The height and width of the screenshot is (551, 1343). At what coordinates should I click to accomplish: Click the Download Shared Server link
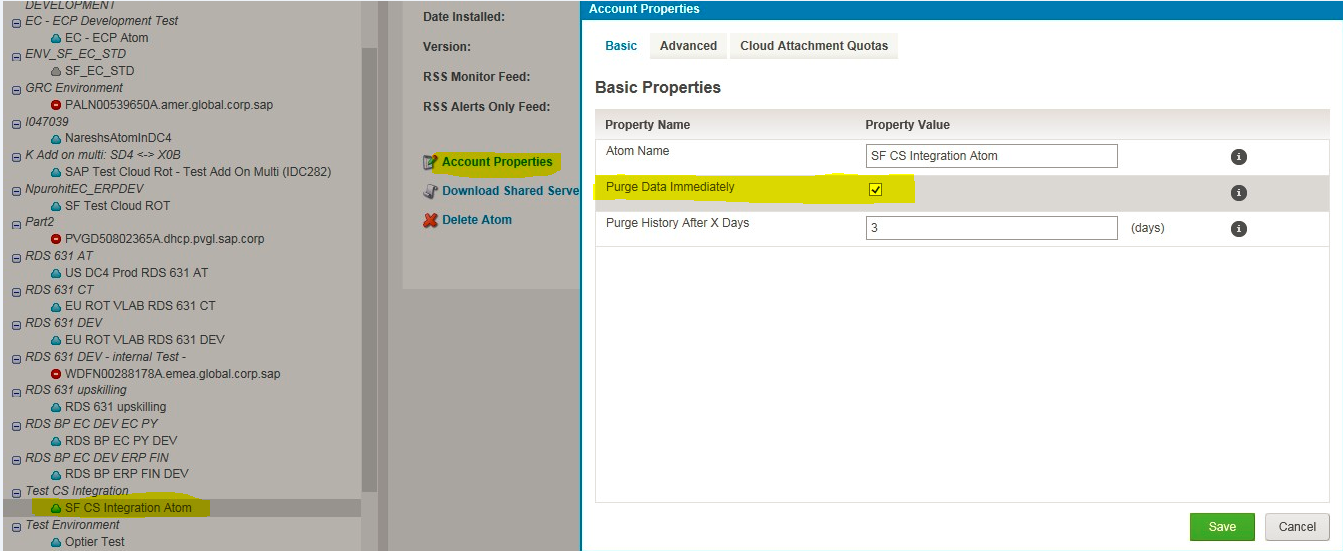click(x=511, y=191)
